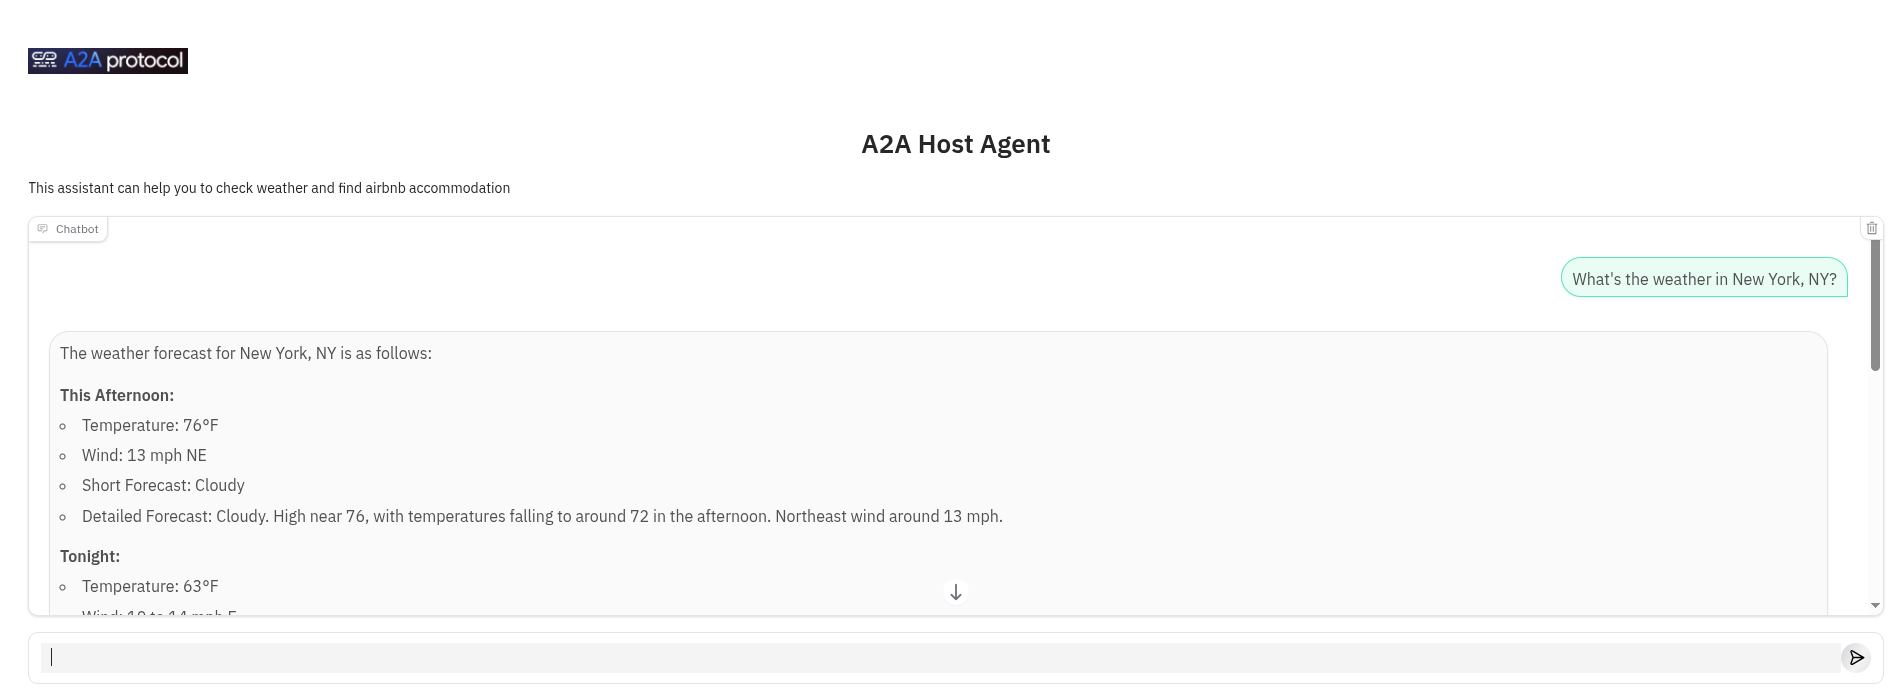
Task: Click the Detailed Forecast sentence
Action: pyautogui.click(x=542, y=516)
